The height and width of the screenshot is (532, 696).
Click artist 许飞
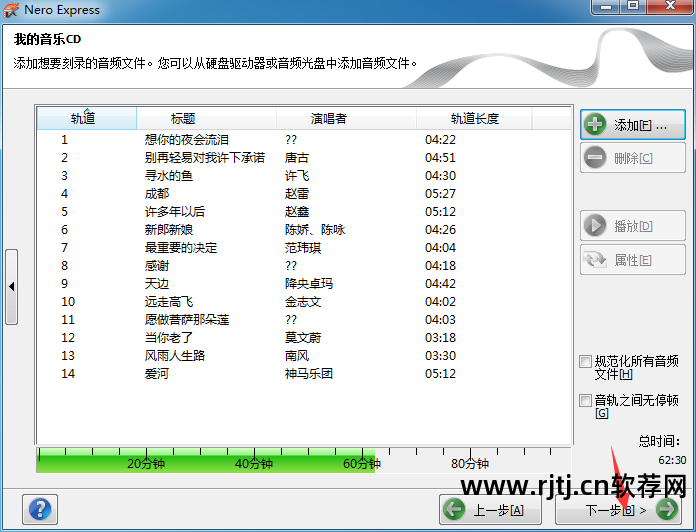tap(297, 176)
